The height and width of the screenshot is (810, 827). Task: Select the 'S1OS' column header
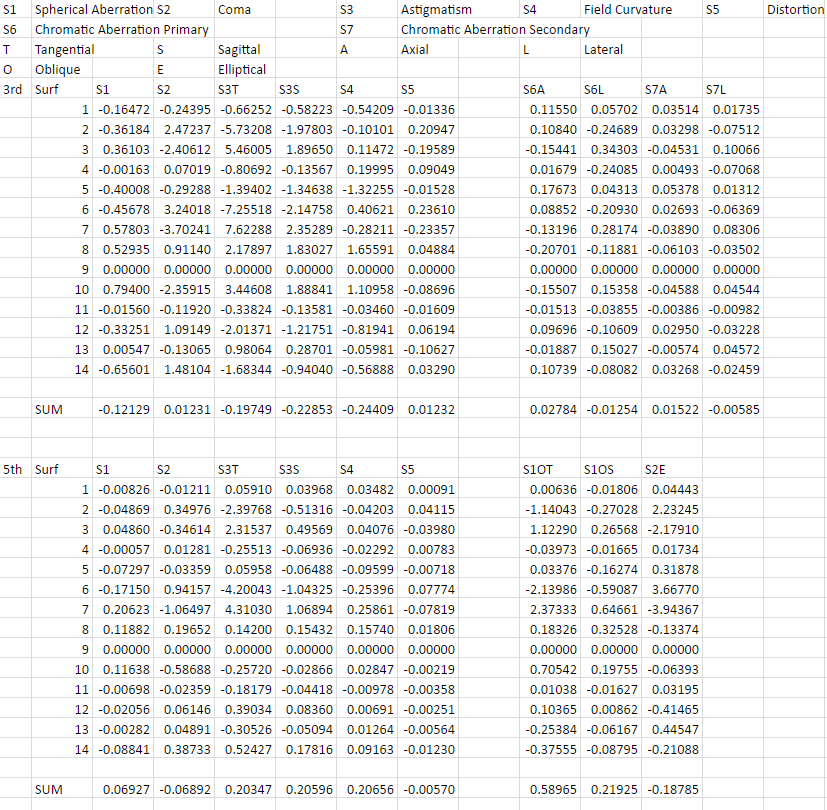[x=611, y=469]
